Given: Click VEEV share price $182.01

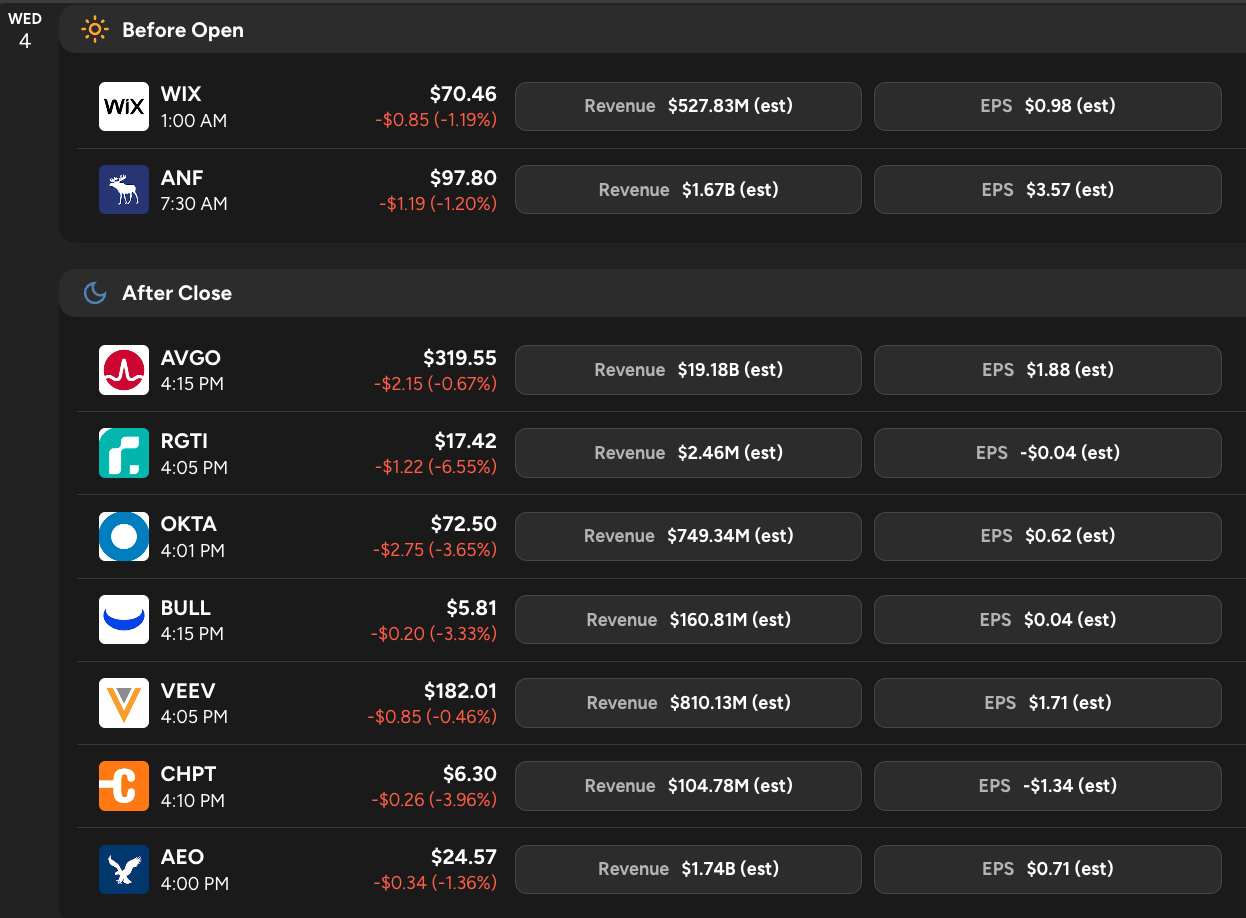Looking at the screenshot, I should coord(460,691).
